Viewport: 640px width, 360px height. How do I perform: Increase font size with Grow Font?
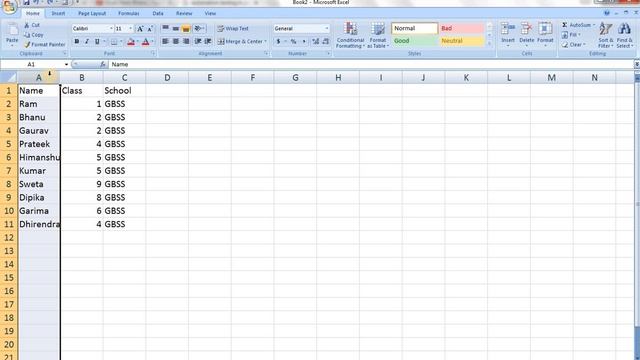point(140,29)
